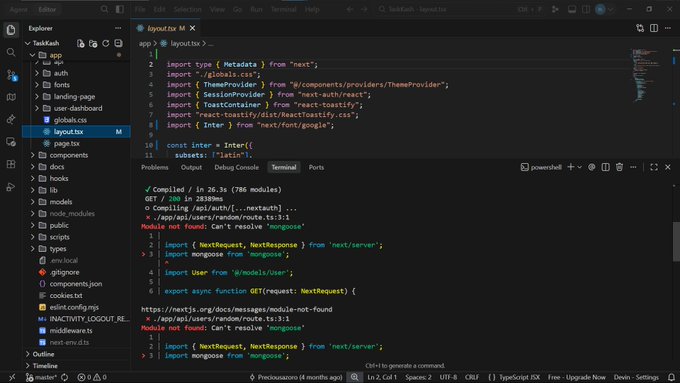Toggle panel visibility icon in title bar
Viewport: 680px width, 383px height.
point(572,9)
